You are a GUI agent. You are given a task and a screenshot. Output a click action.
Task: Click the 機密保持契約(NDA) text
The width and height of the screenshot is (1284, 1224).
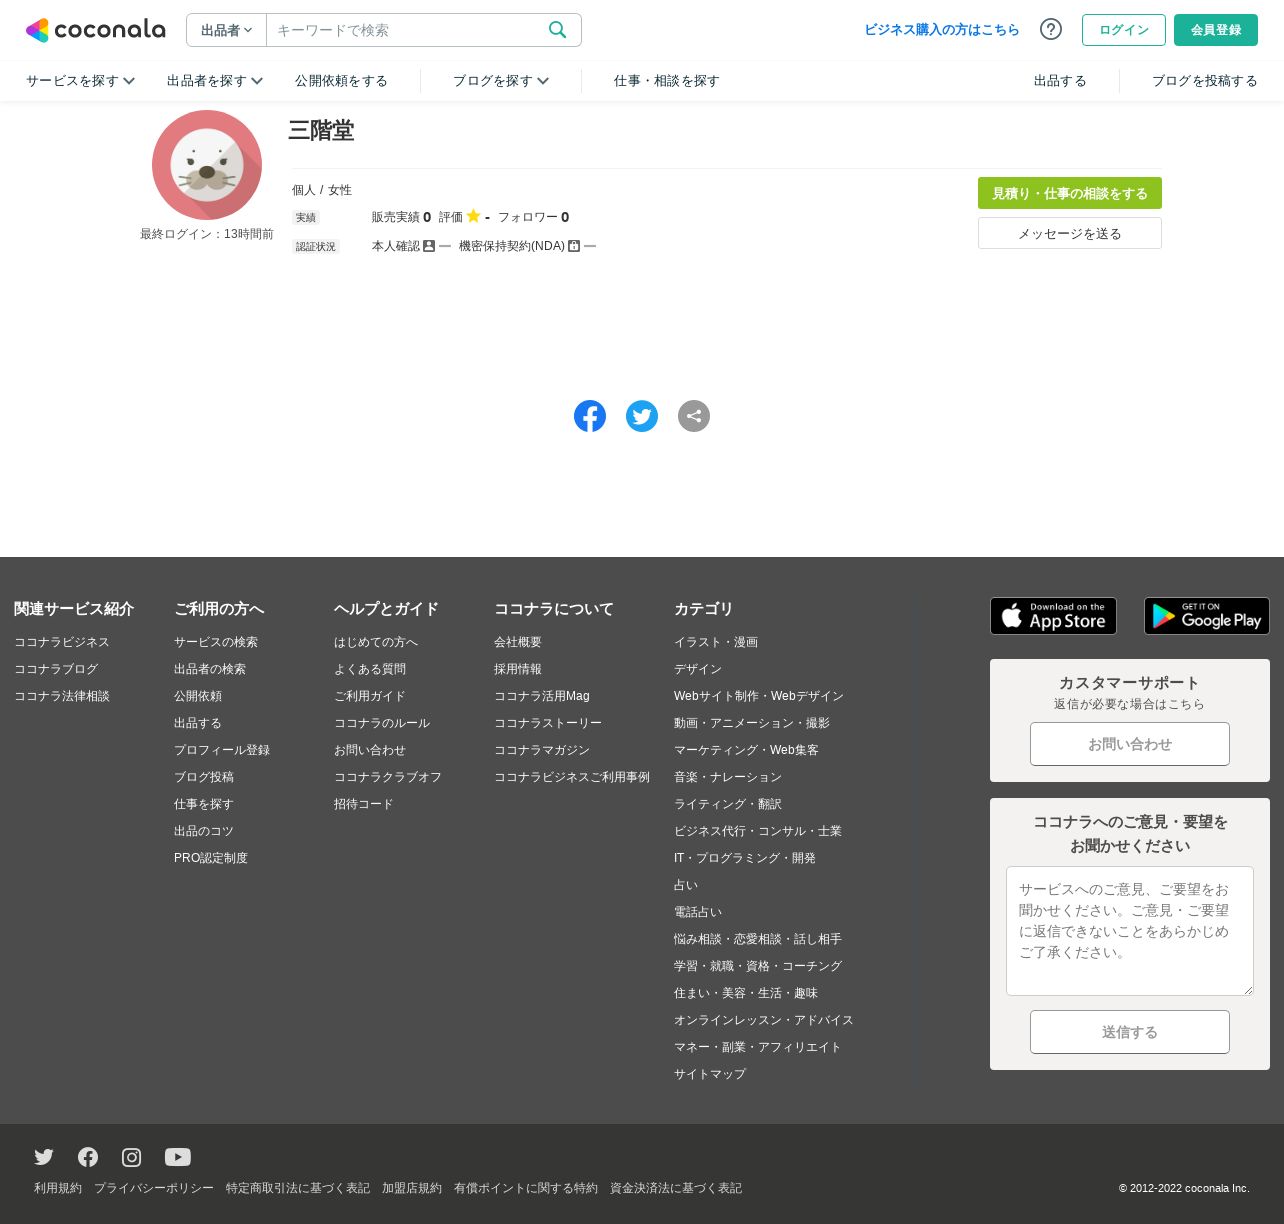pos(512,246)
